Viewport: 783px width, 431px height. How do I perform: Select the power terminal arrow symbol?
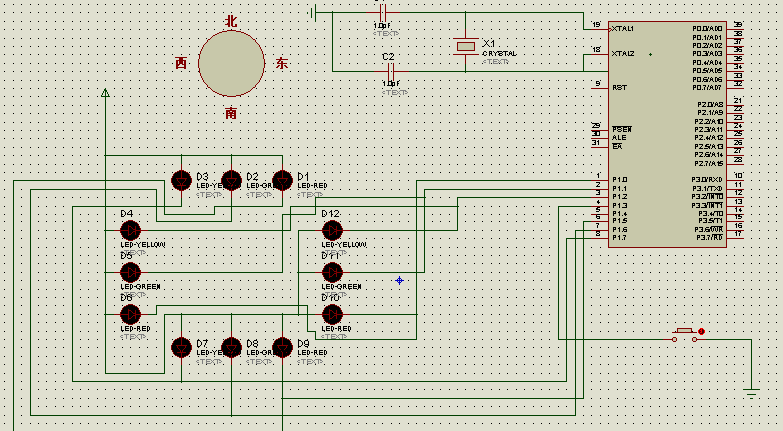coord(105,93)
